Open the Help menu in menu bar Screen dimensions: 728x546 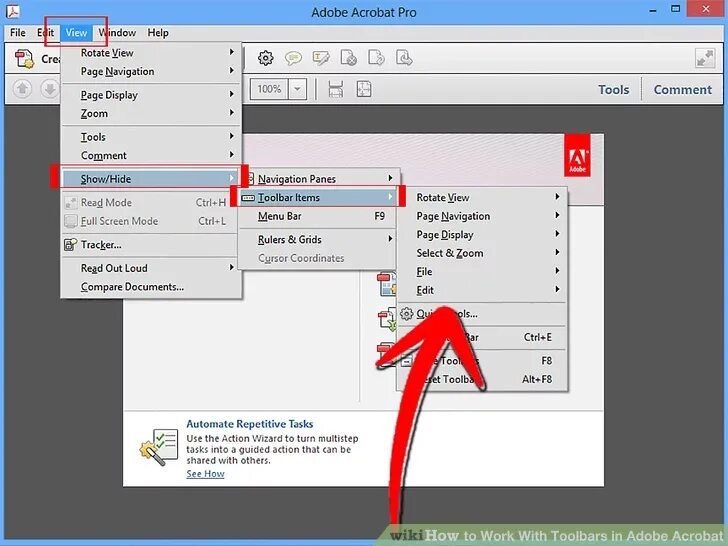(158, 32)
